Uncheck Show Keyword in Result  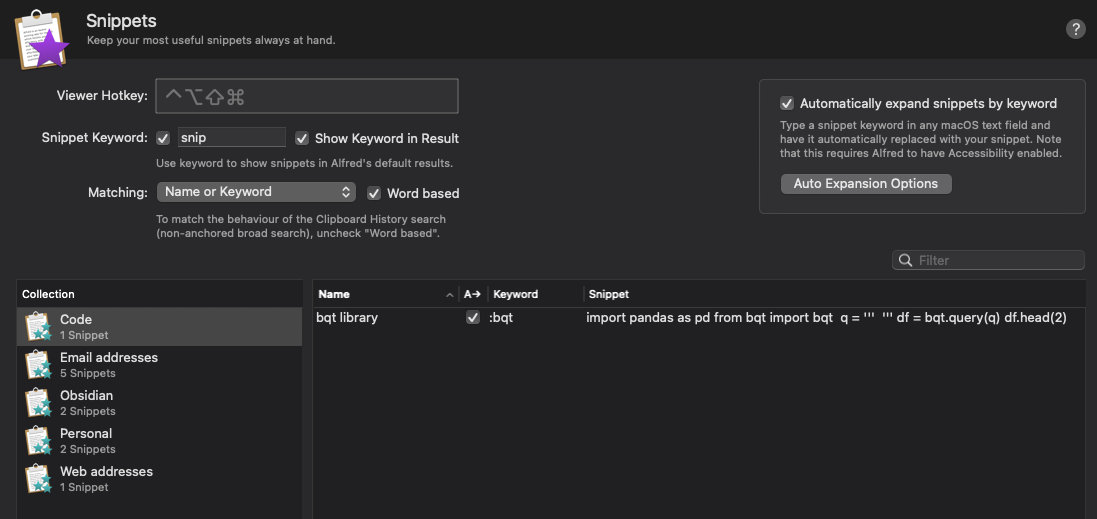(x=302, y=138)
